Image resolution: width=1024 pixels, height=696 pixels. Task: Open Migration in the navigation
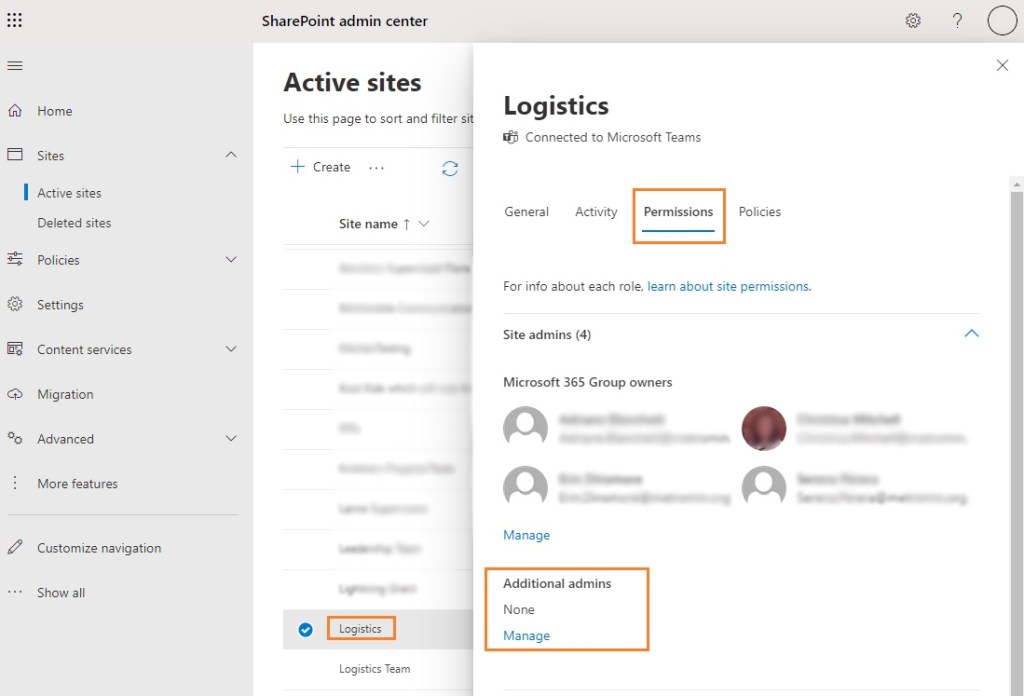65,394
